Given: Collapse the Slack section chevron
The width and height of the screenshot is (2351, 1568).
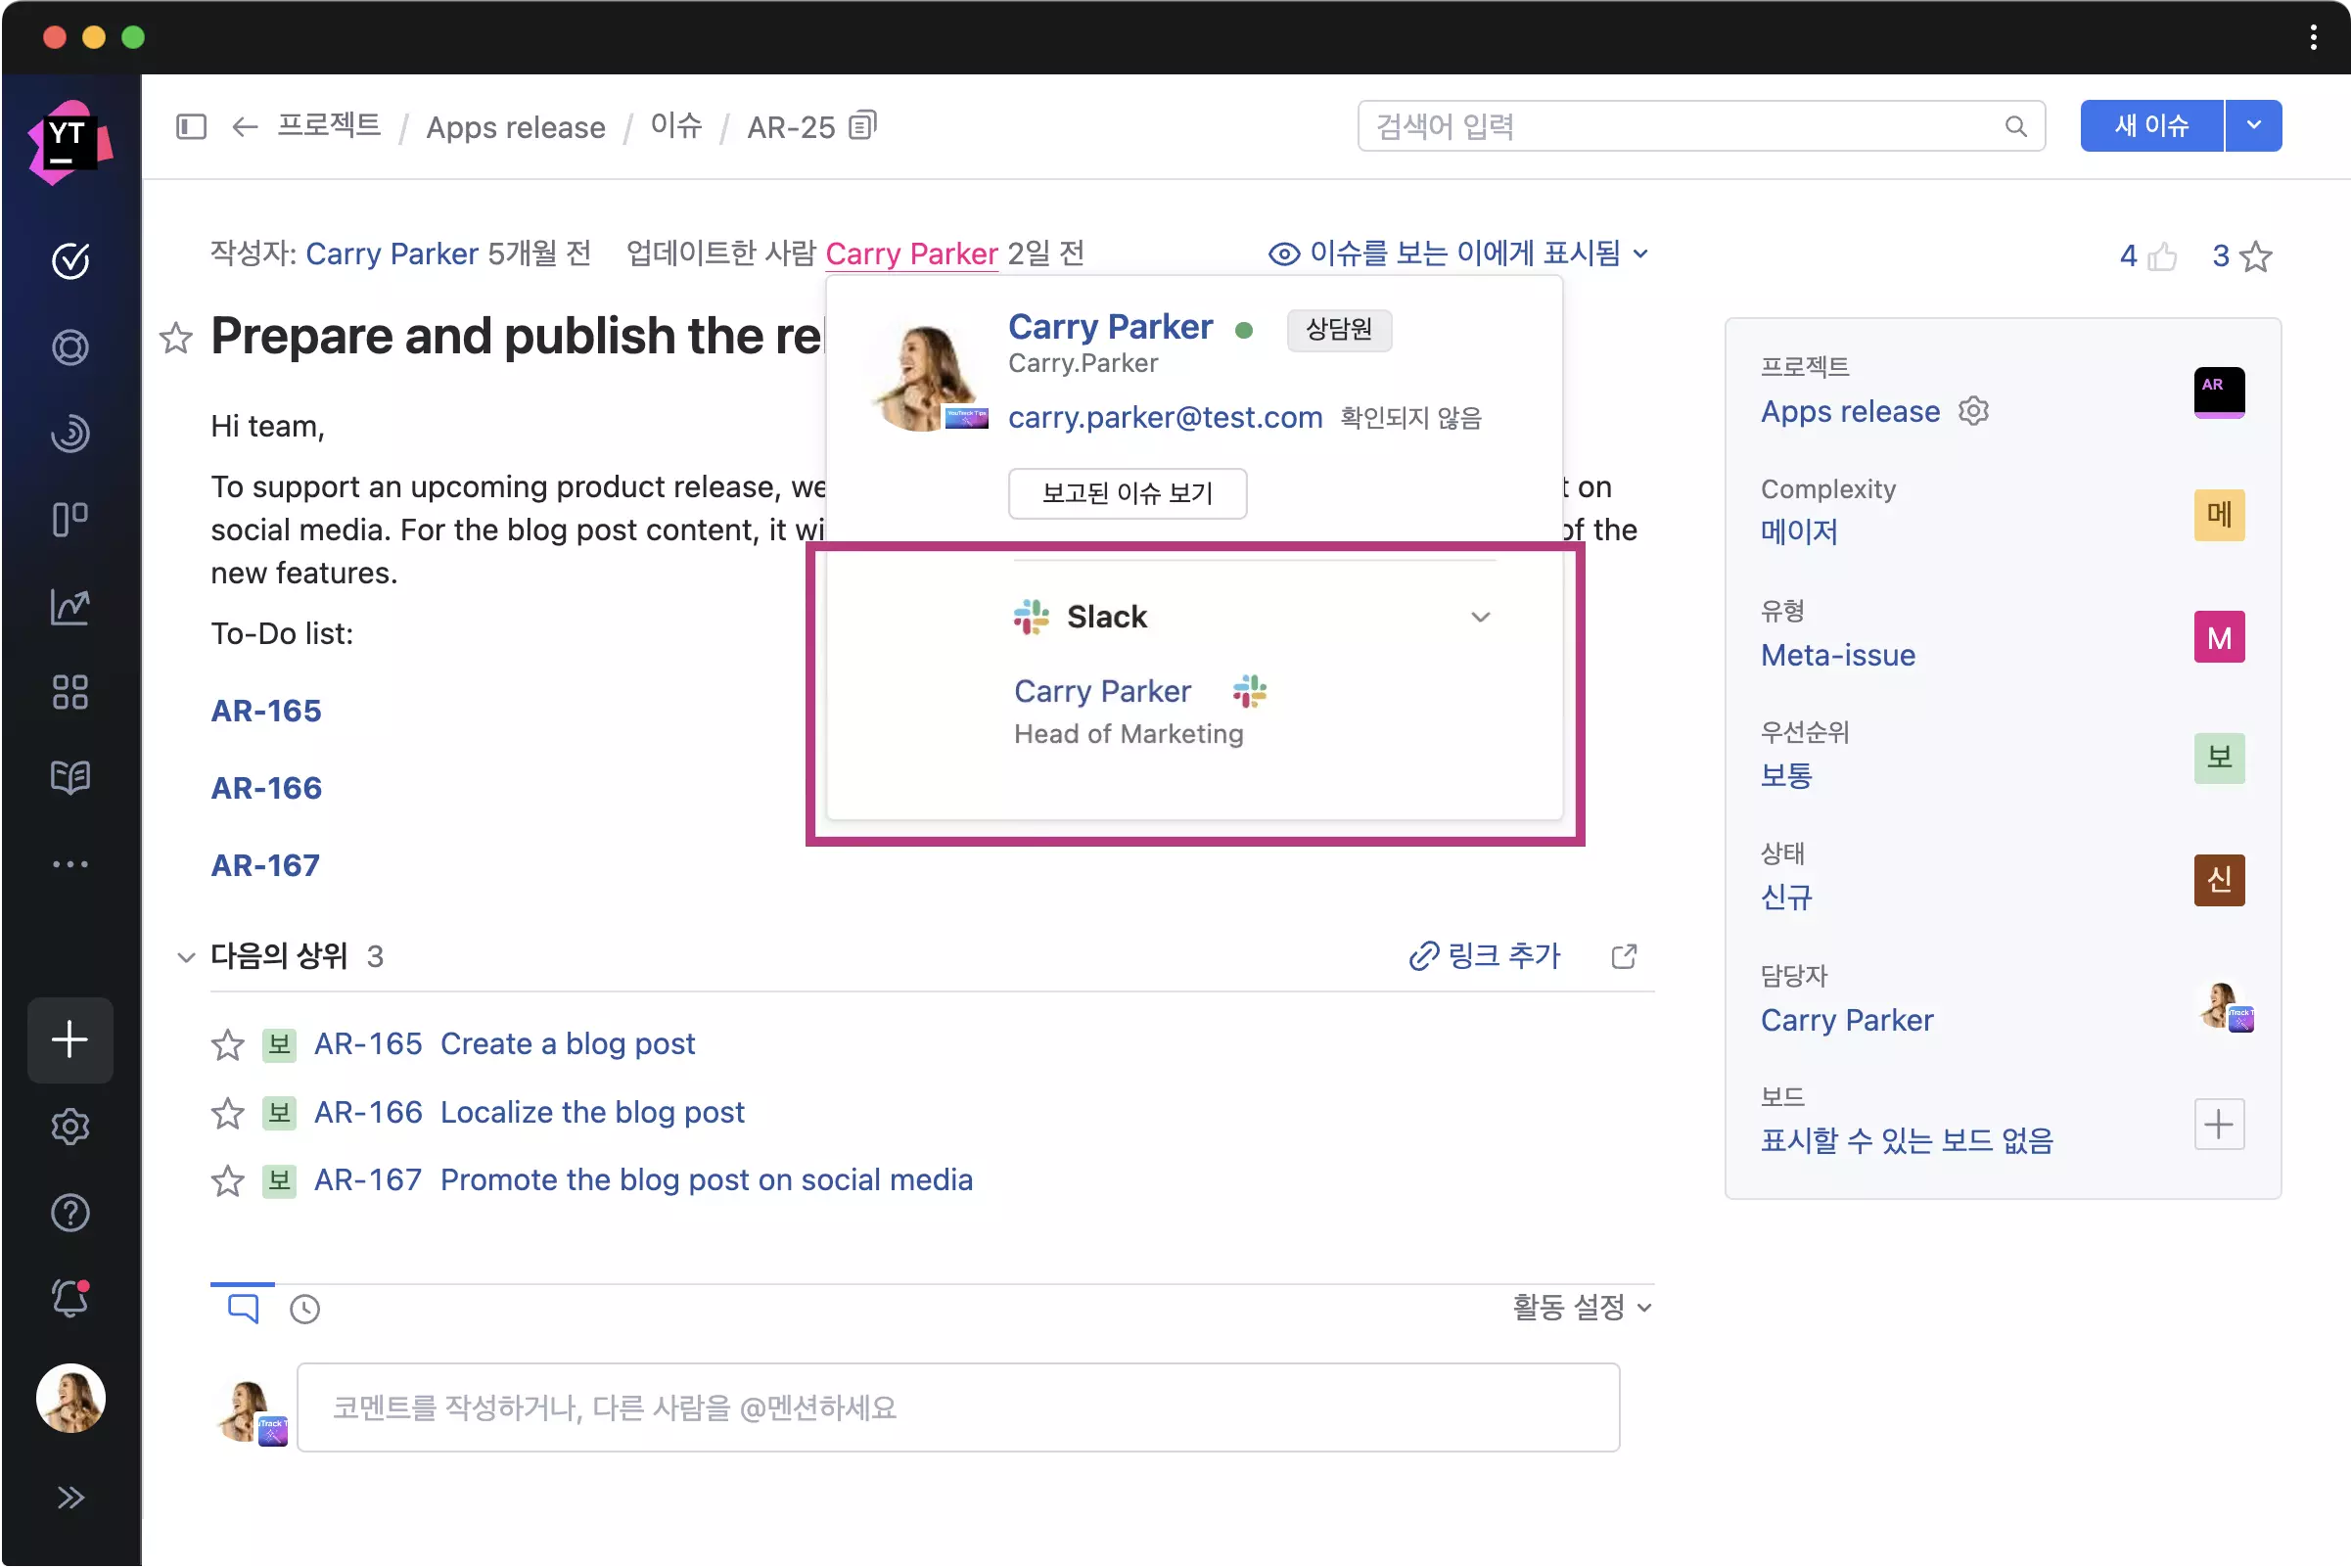Looking at the screenshot, I should point(1480,617).
